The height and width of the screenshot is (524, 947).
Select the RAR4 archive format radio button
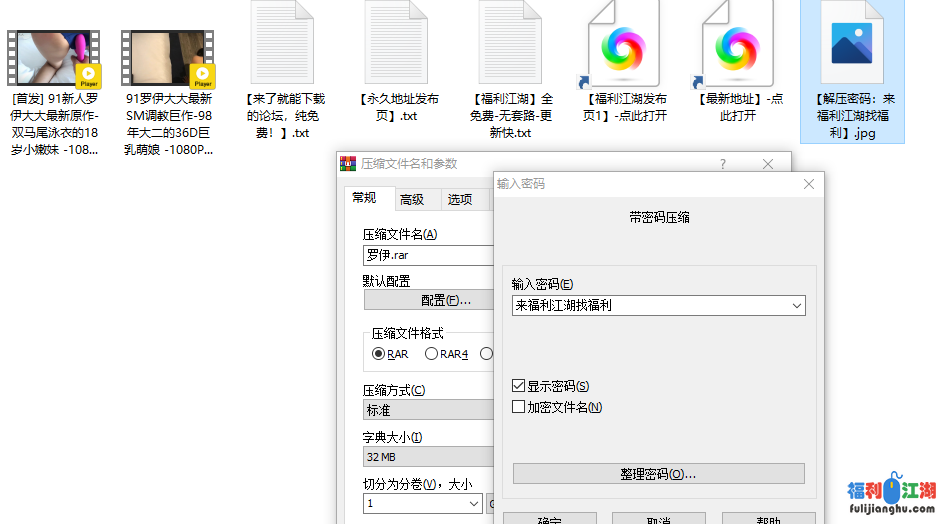tap(432, 354)
